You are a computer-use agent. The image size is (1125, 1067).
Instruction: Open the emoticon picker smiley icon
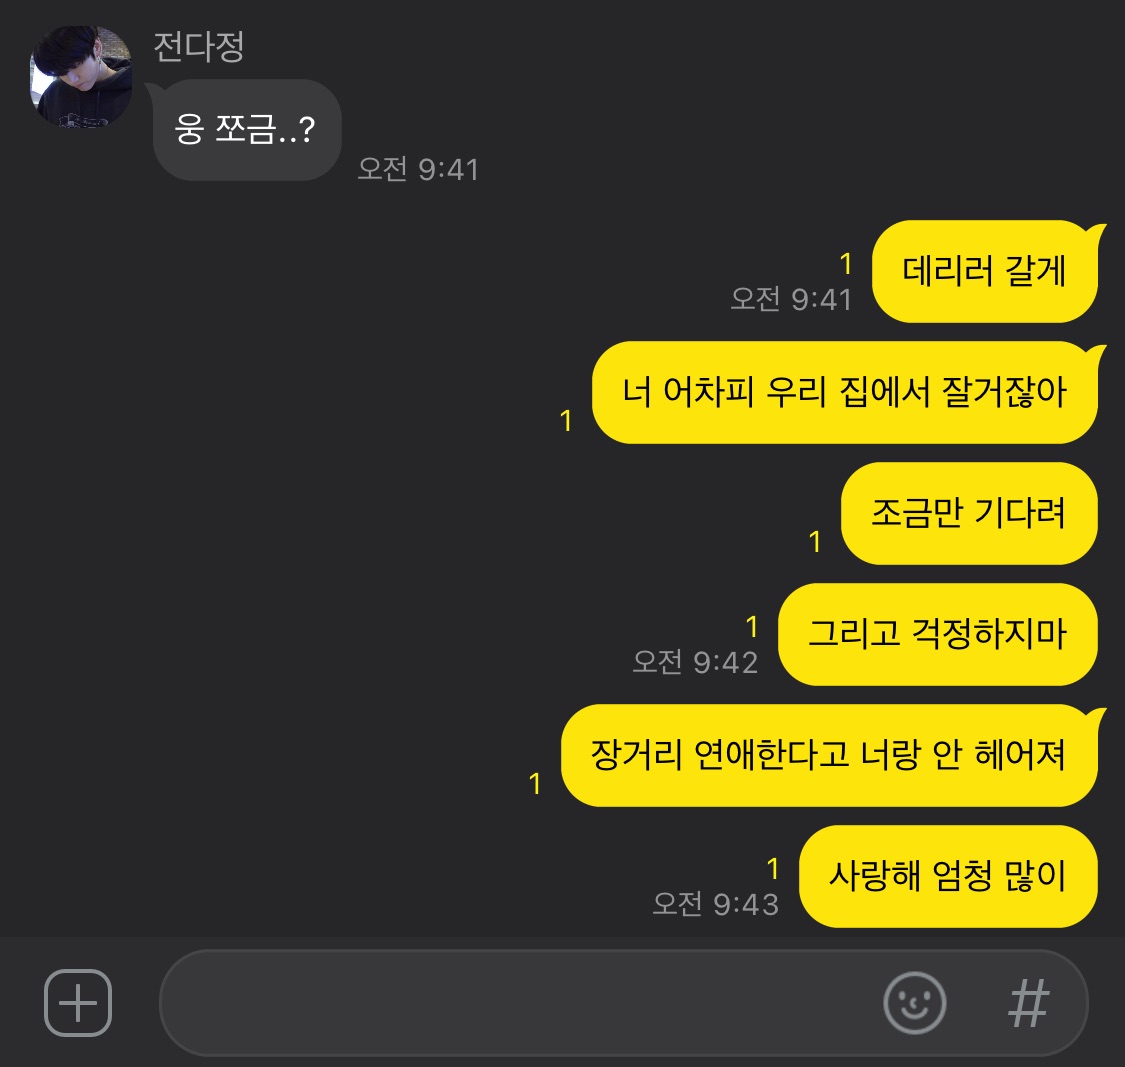pyautogui.click(x=914, y=1002)
